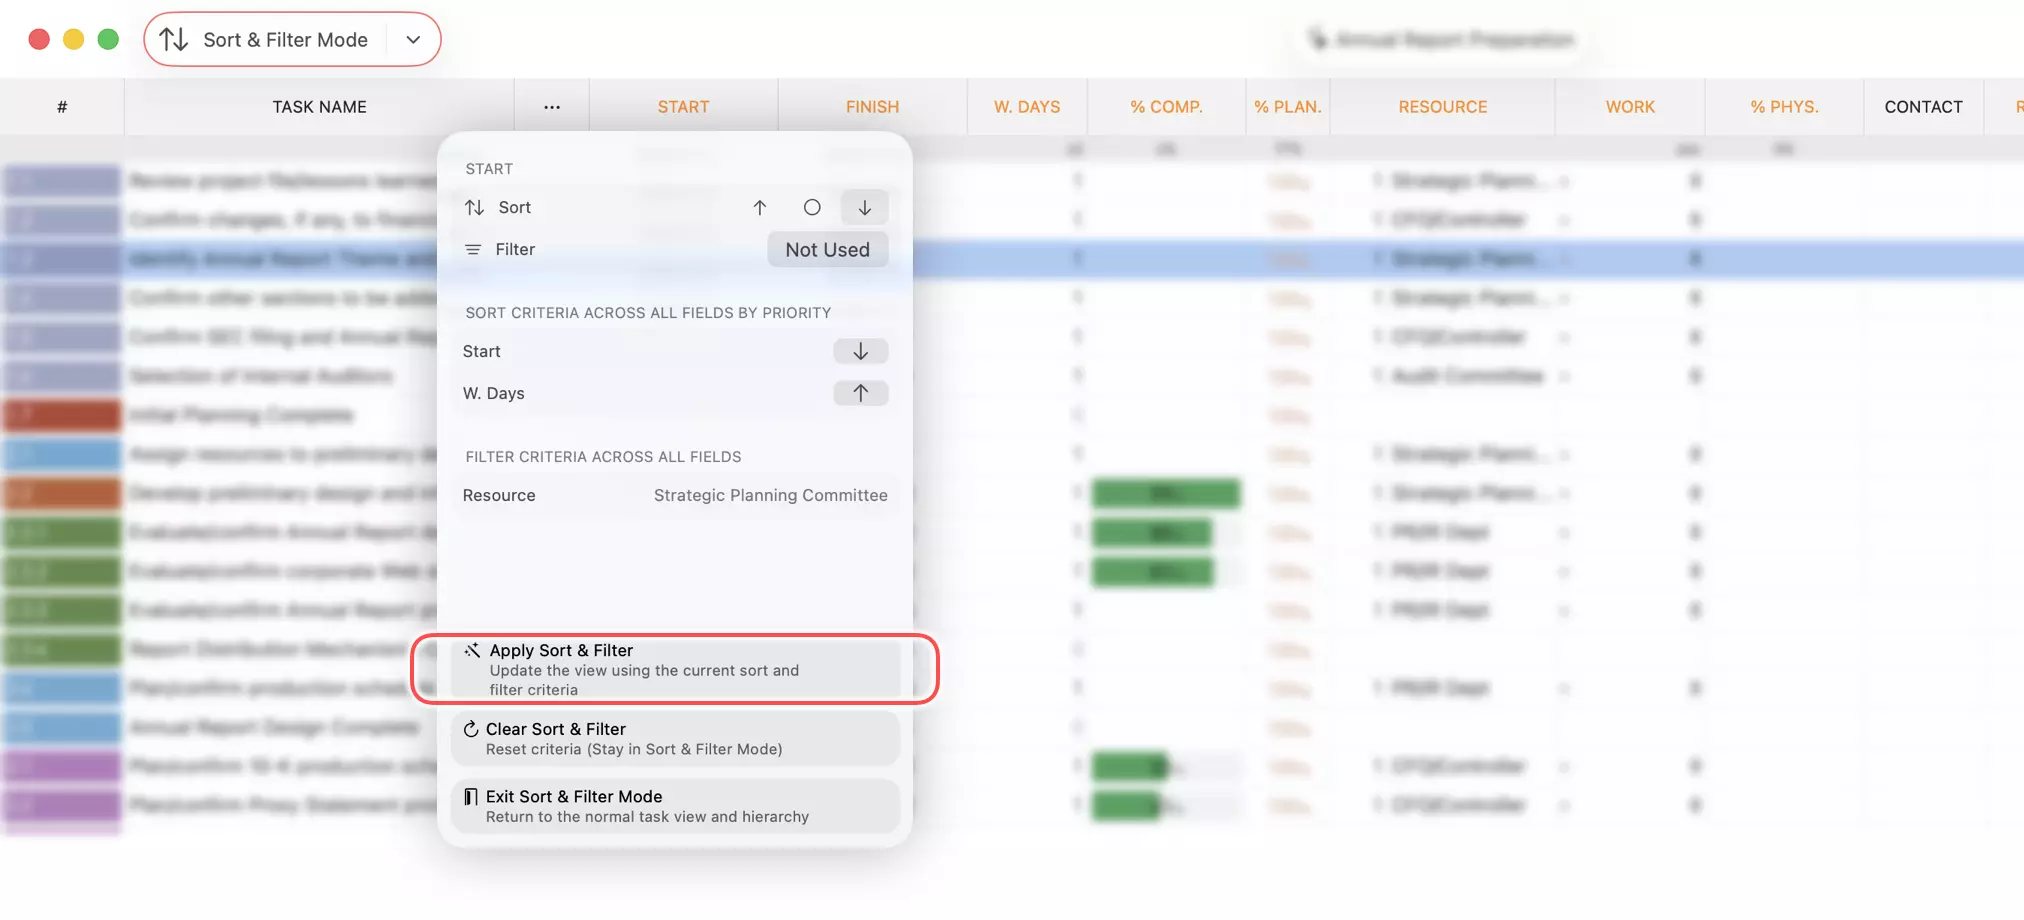Toggle descending sort on the Start criterion

coord(860,351)
